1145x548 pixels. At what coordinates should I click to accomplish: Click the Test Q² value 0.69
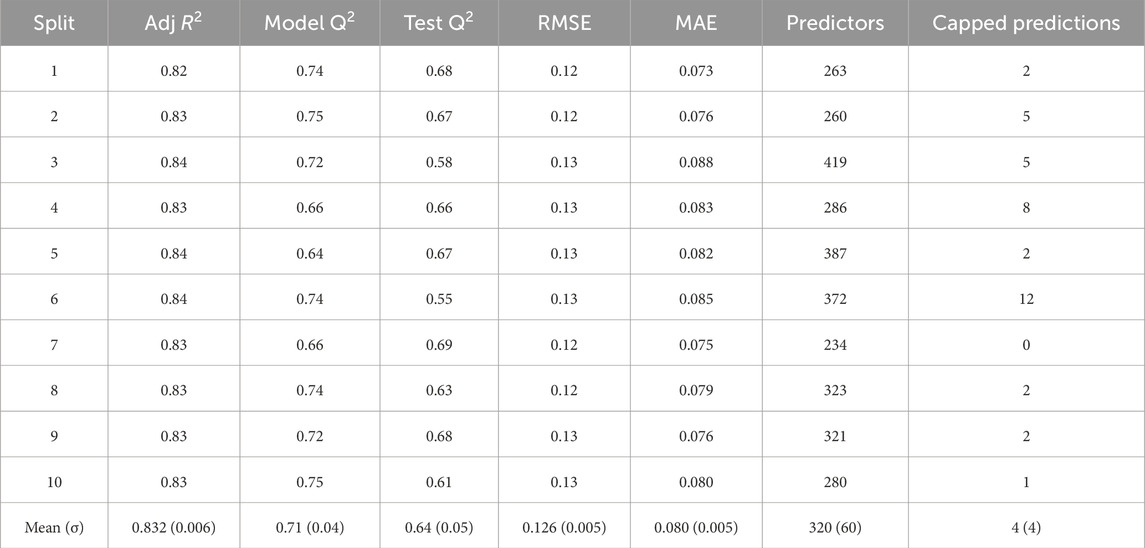(x=436, y=345)
